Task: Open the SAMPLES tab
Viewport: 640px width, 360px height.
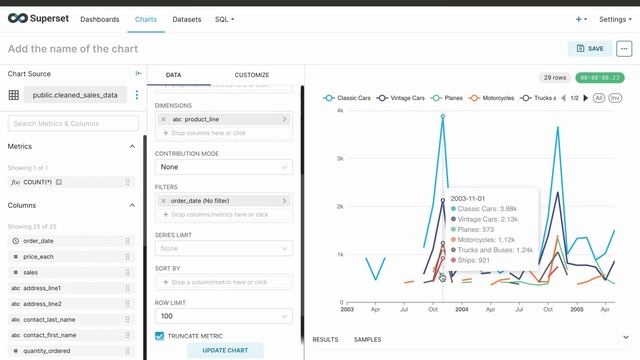Action: 367,340
